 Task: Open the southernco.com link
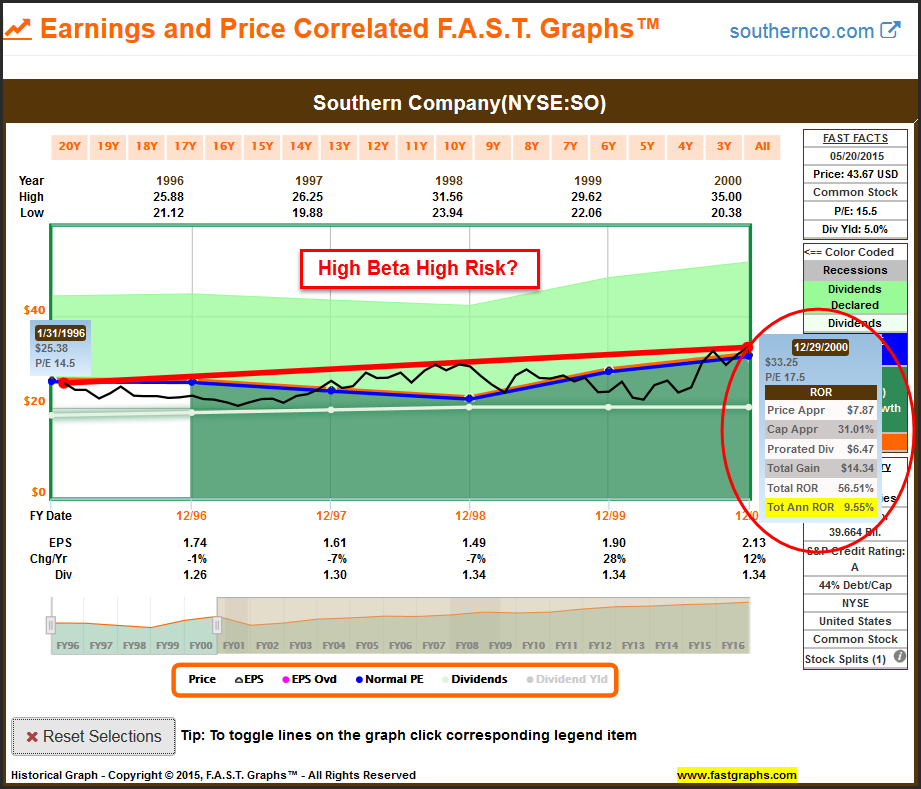(x=801, y=31)
